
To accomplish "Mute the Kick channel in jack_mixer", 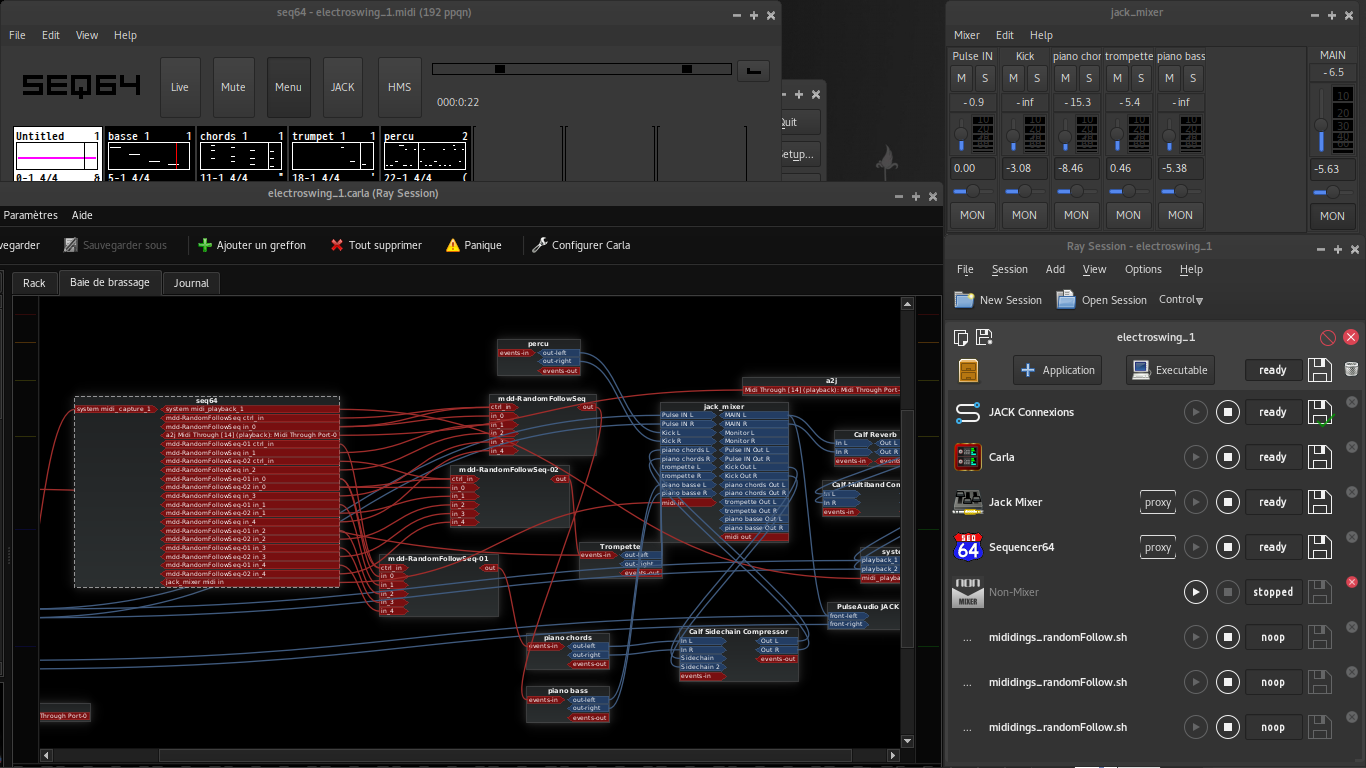I will click(x=1013, y=78).
